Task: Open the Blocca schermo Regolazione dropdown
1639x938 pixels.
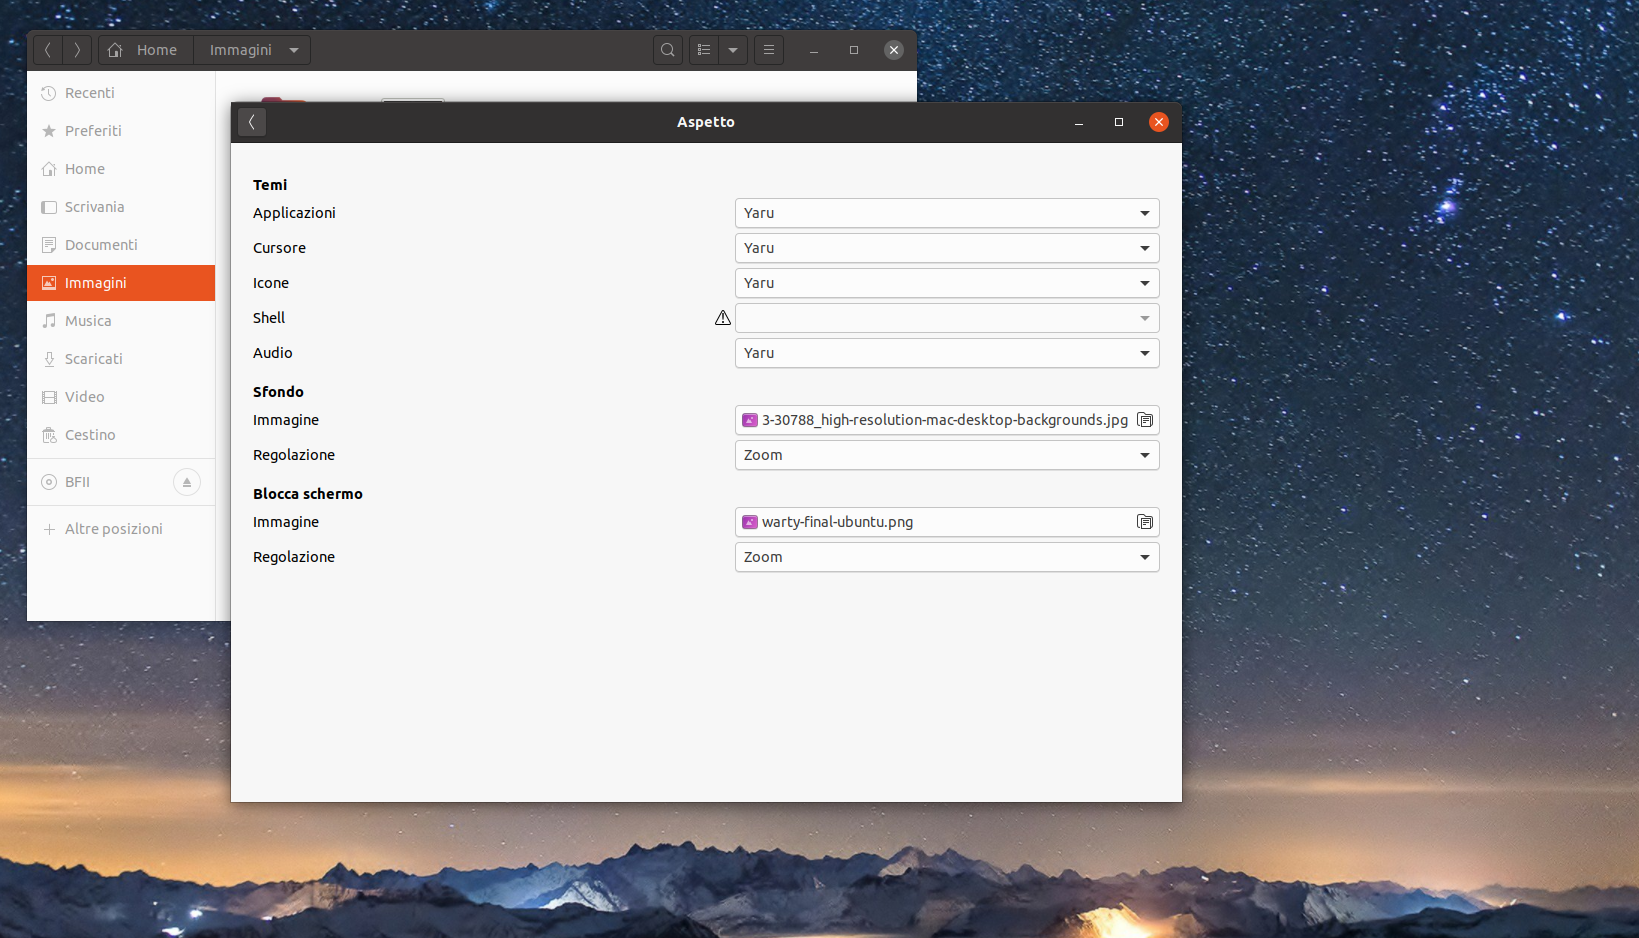Action: pos(947,557)
